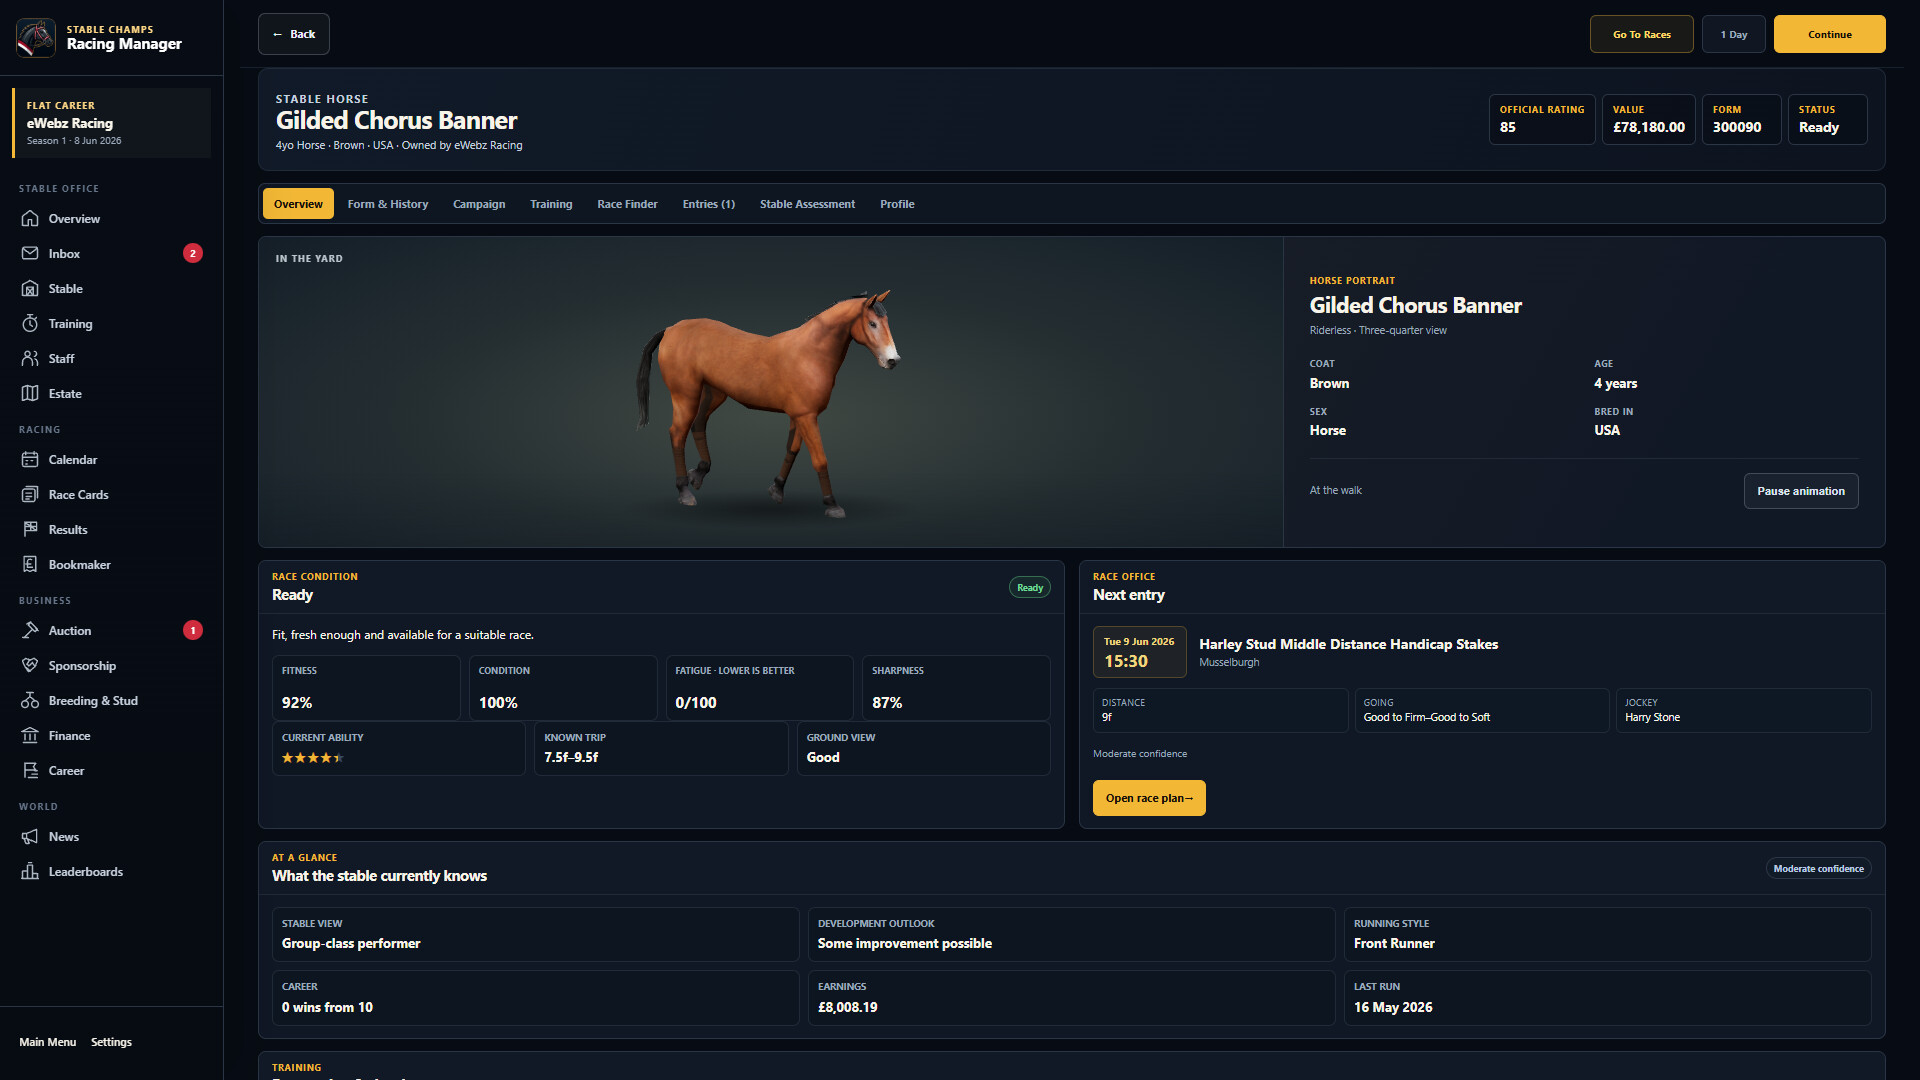
Task: Open Sponsorship via its handshake icon
Action: point(30,665)
